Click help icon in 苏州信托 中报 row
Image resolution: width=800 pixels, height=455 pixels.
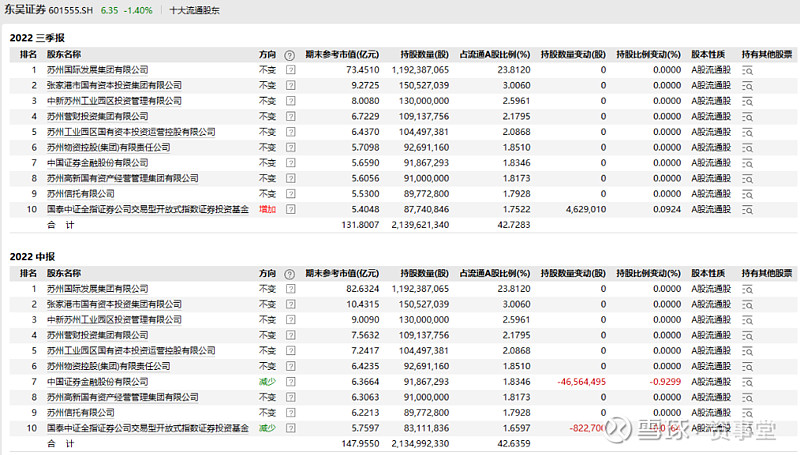pos(290,413)
